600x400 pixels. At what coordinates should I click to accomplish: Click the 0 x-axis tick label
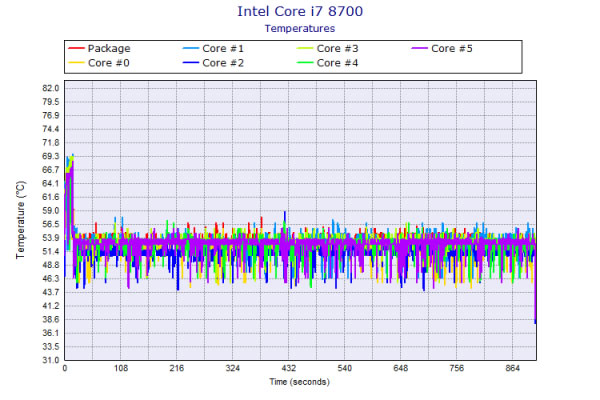point(65,368)
